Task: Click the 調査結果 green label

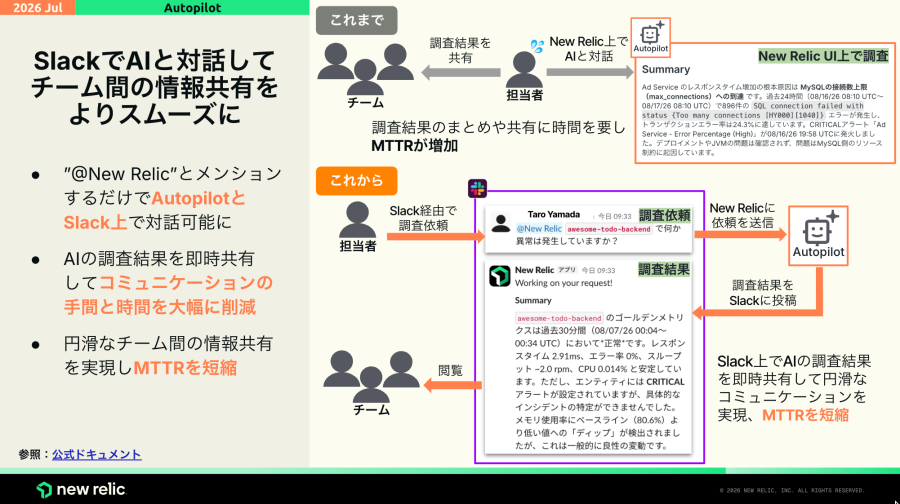Action: (x=664, y=269)
